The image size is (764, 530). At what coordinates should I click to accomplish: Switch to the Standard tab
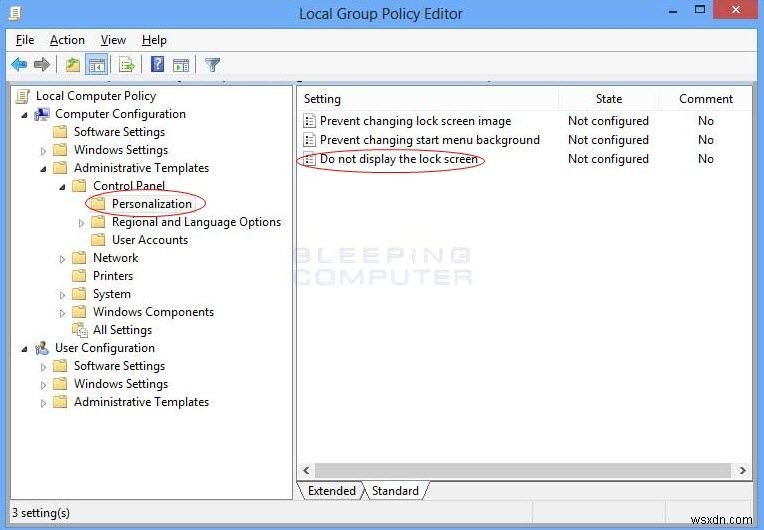[x=395, y=491]
